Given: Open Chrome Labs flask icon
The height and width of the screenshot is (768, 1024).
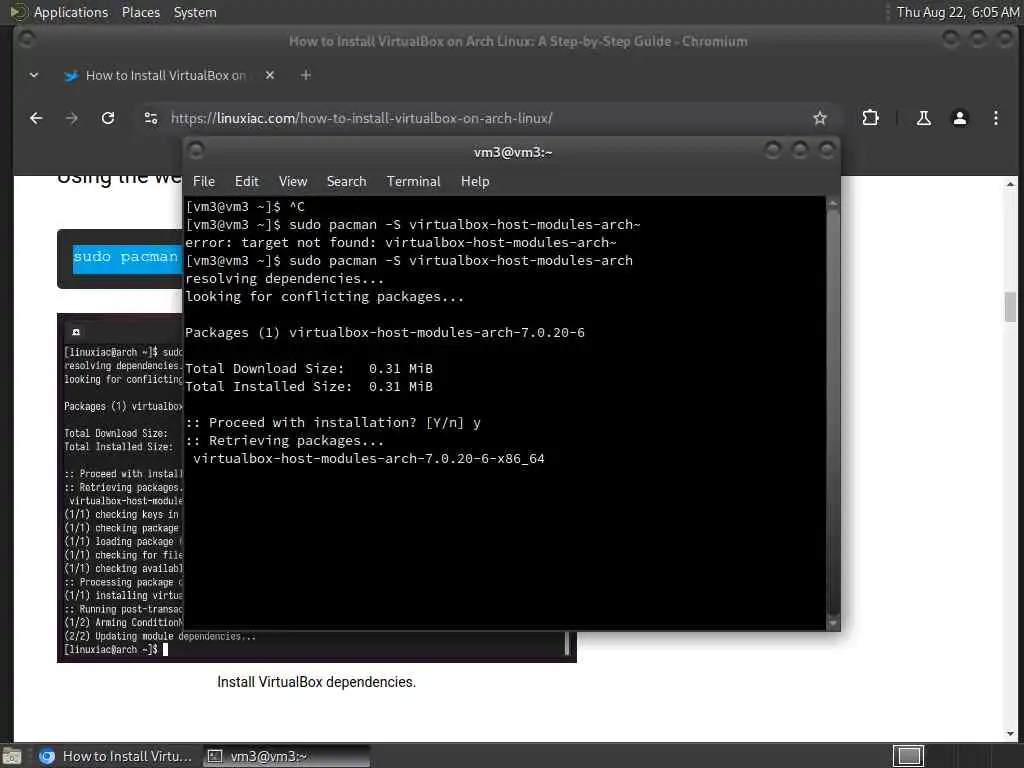Looking at the screenshot, I should click(923, 118).
